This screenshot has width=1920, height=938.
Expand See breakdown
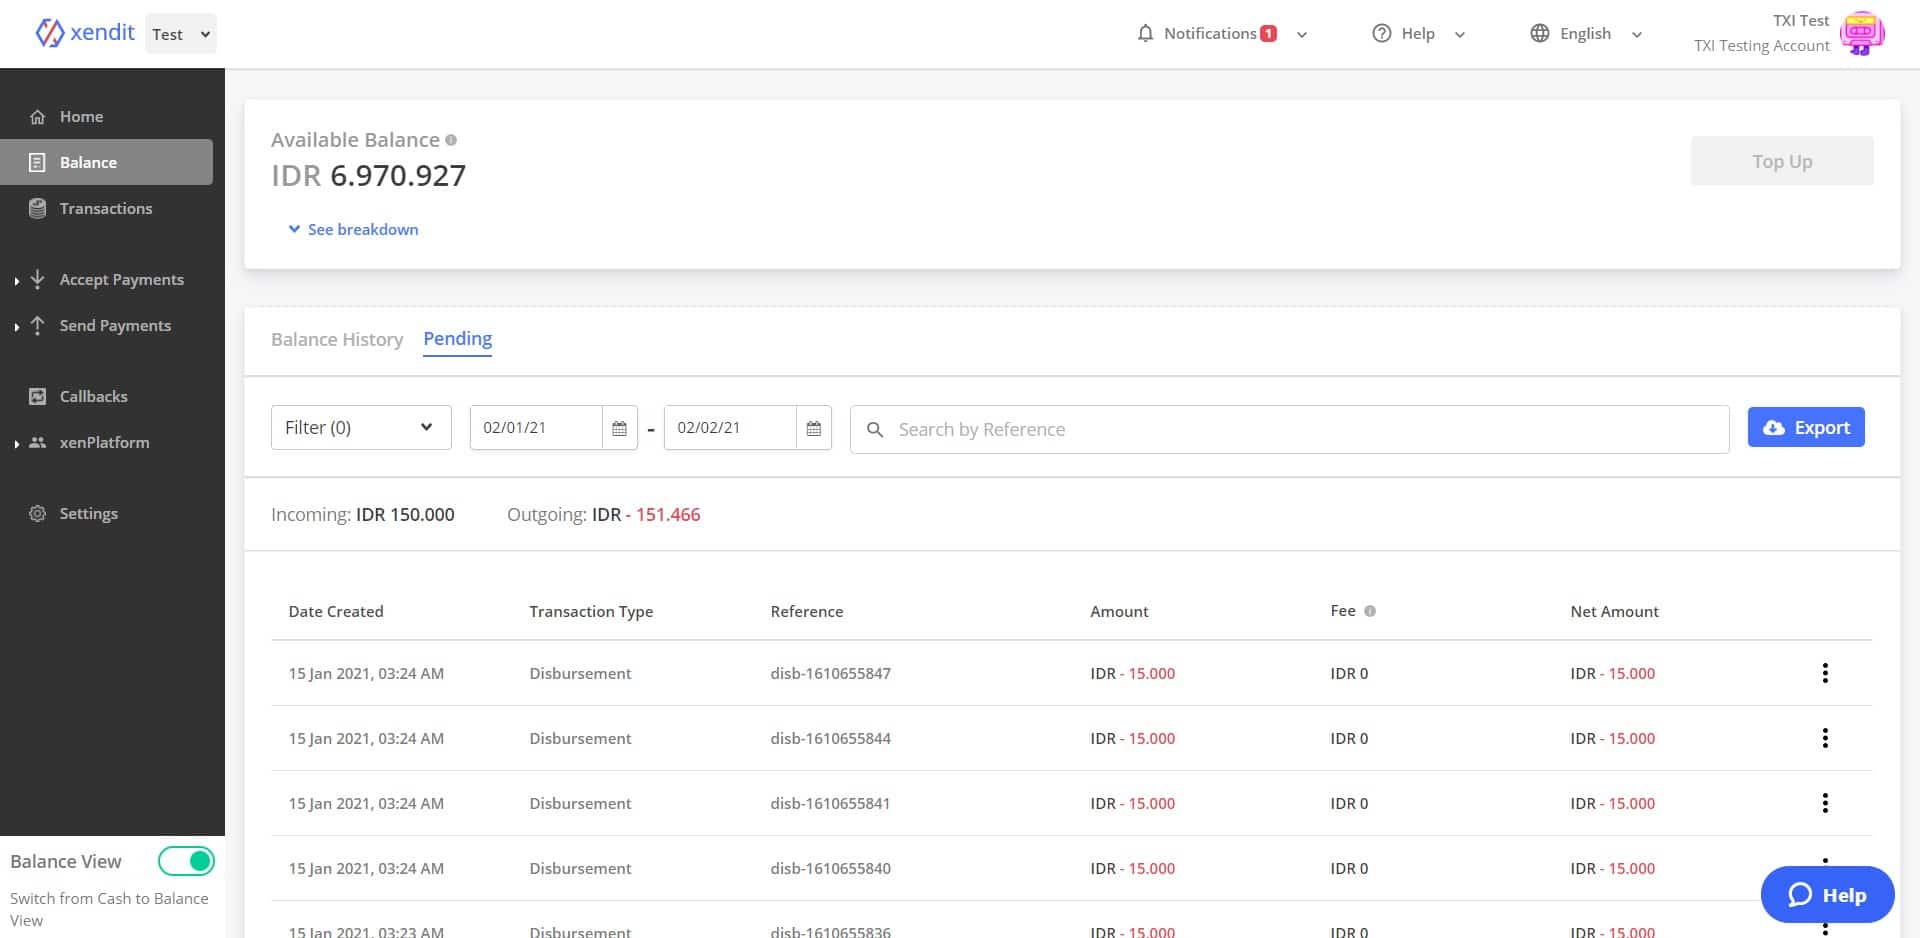353,229
